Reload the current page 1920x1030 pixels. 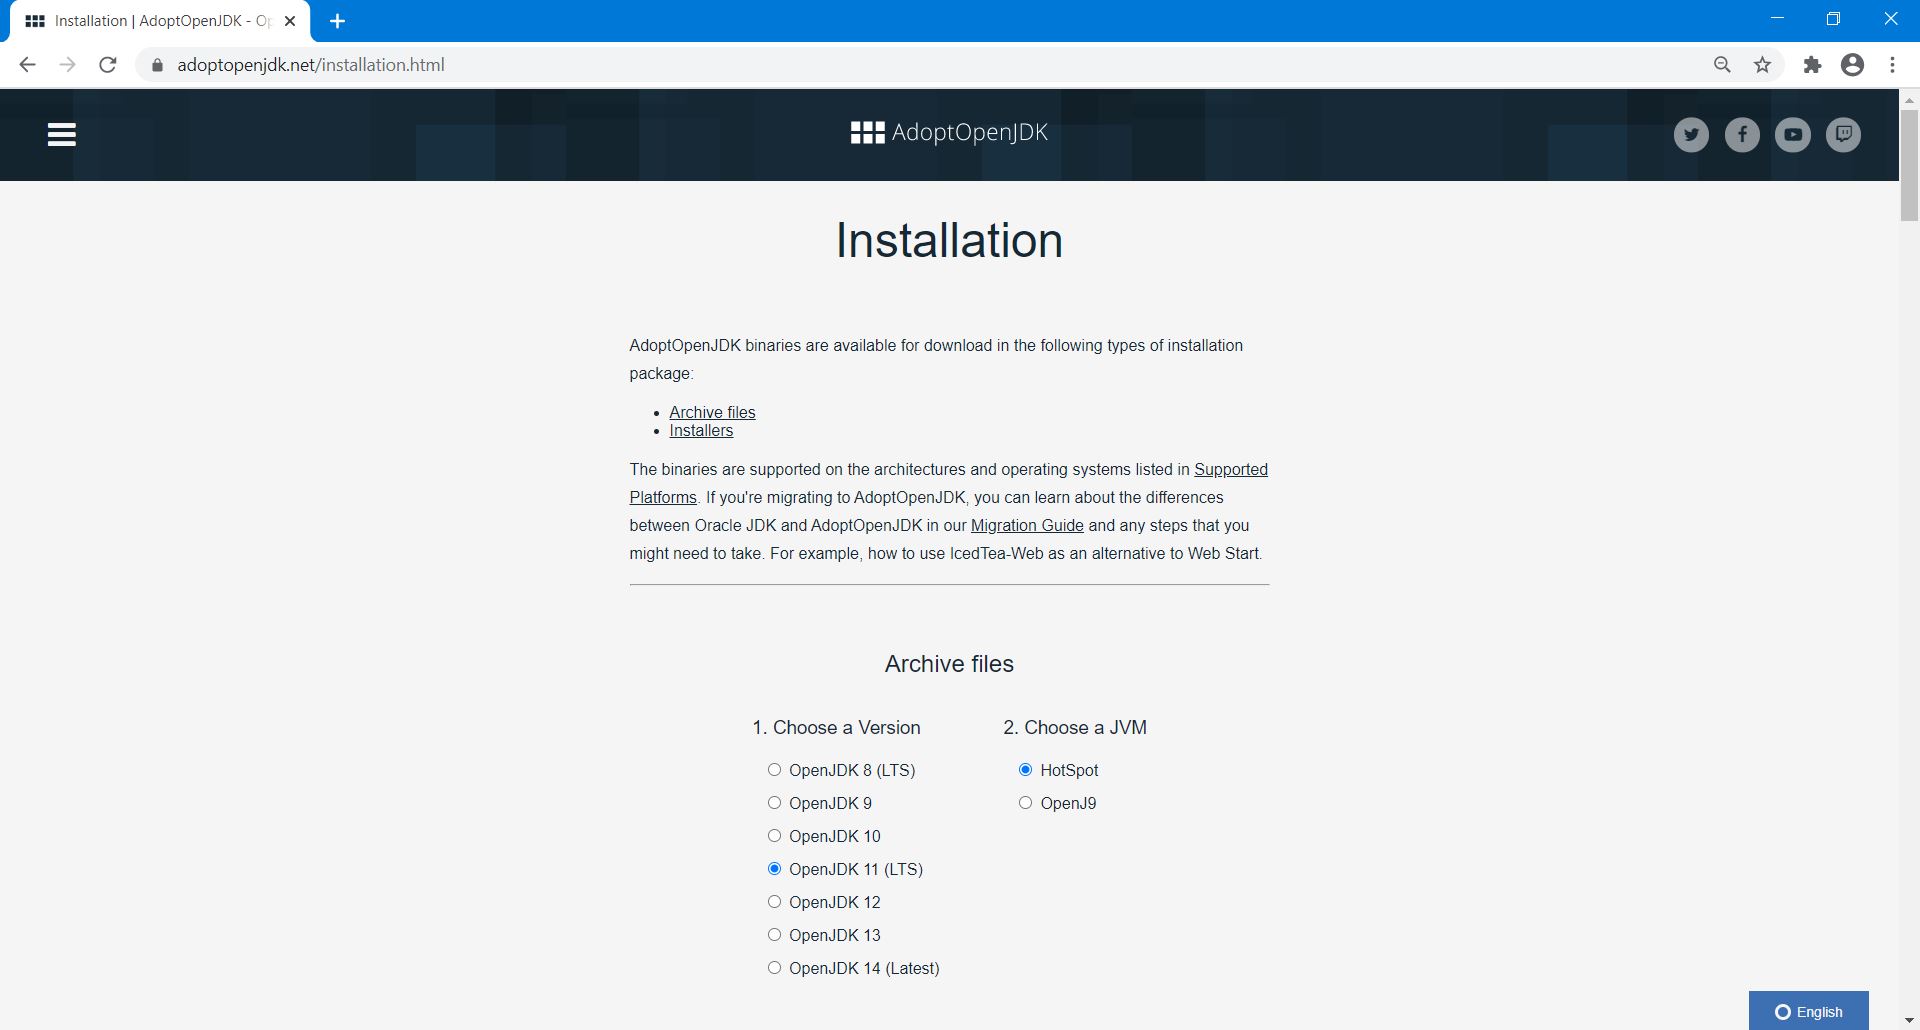coord(108,65)
